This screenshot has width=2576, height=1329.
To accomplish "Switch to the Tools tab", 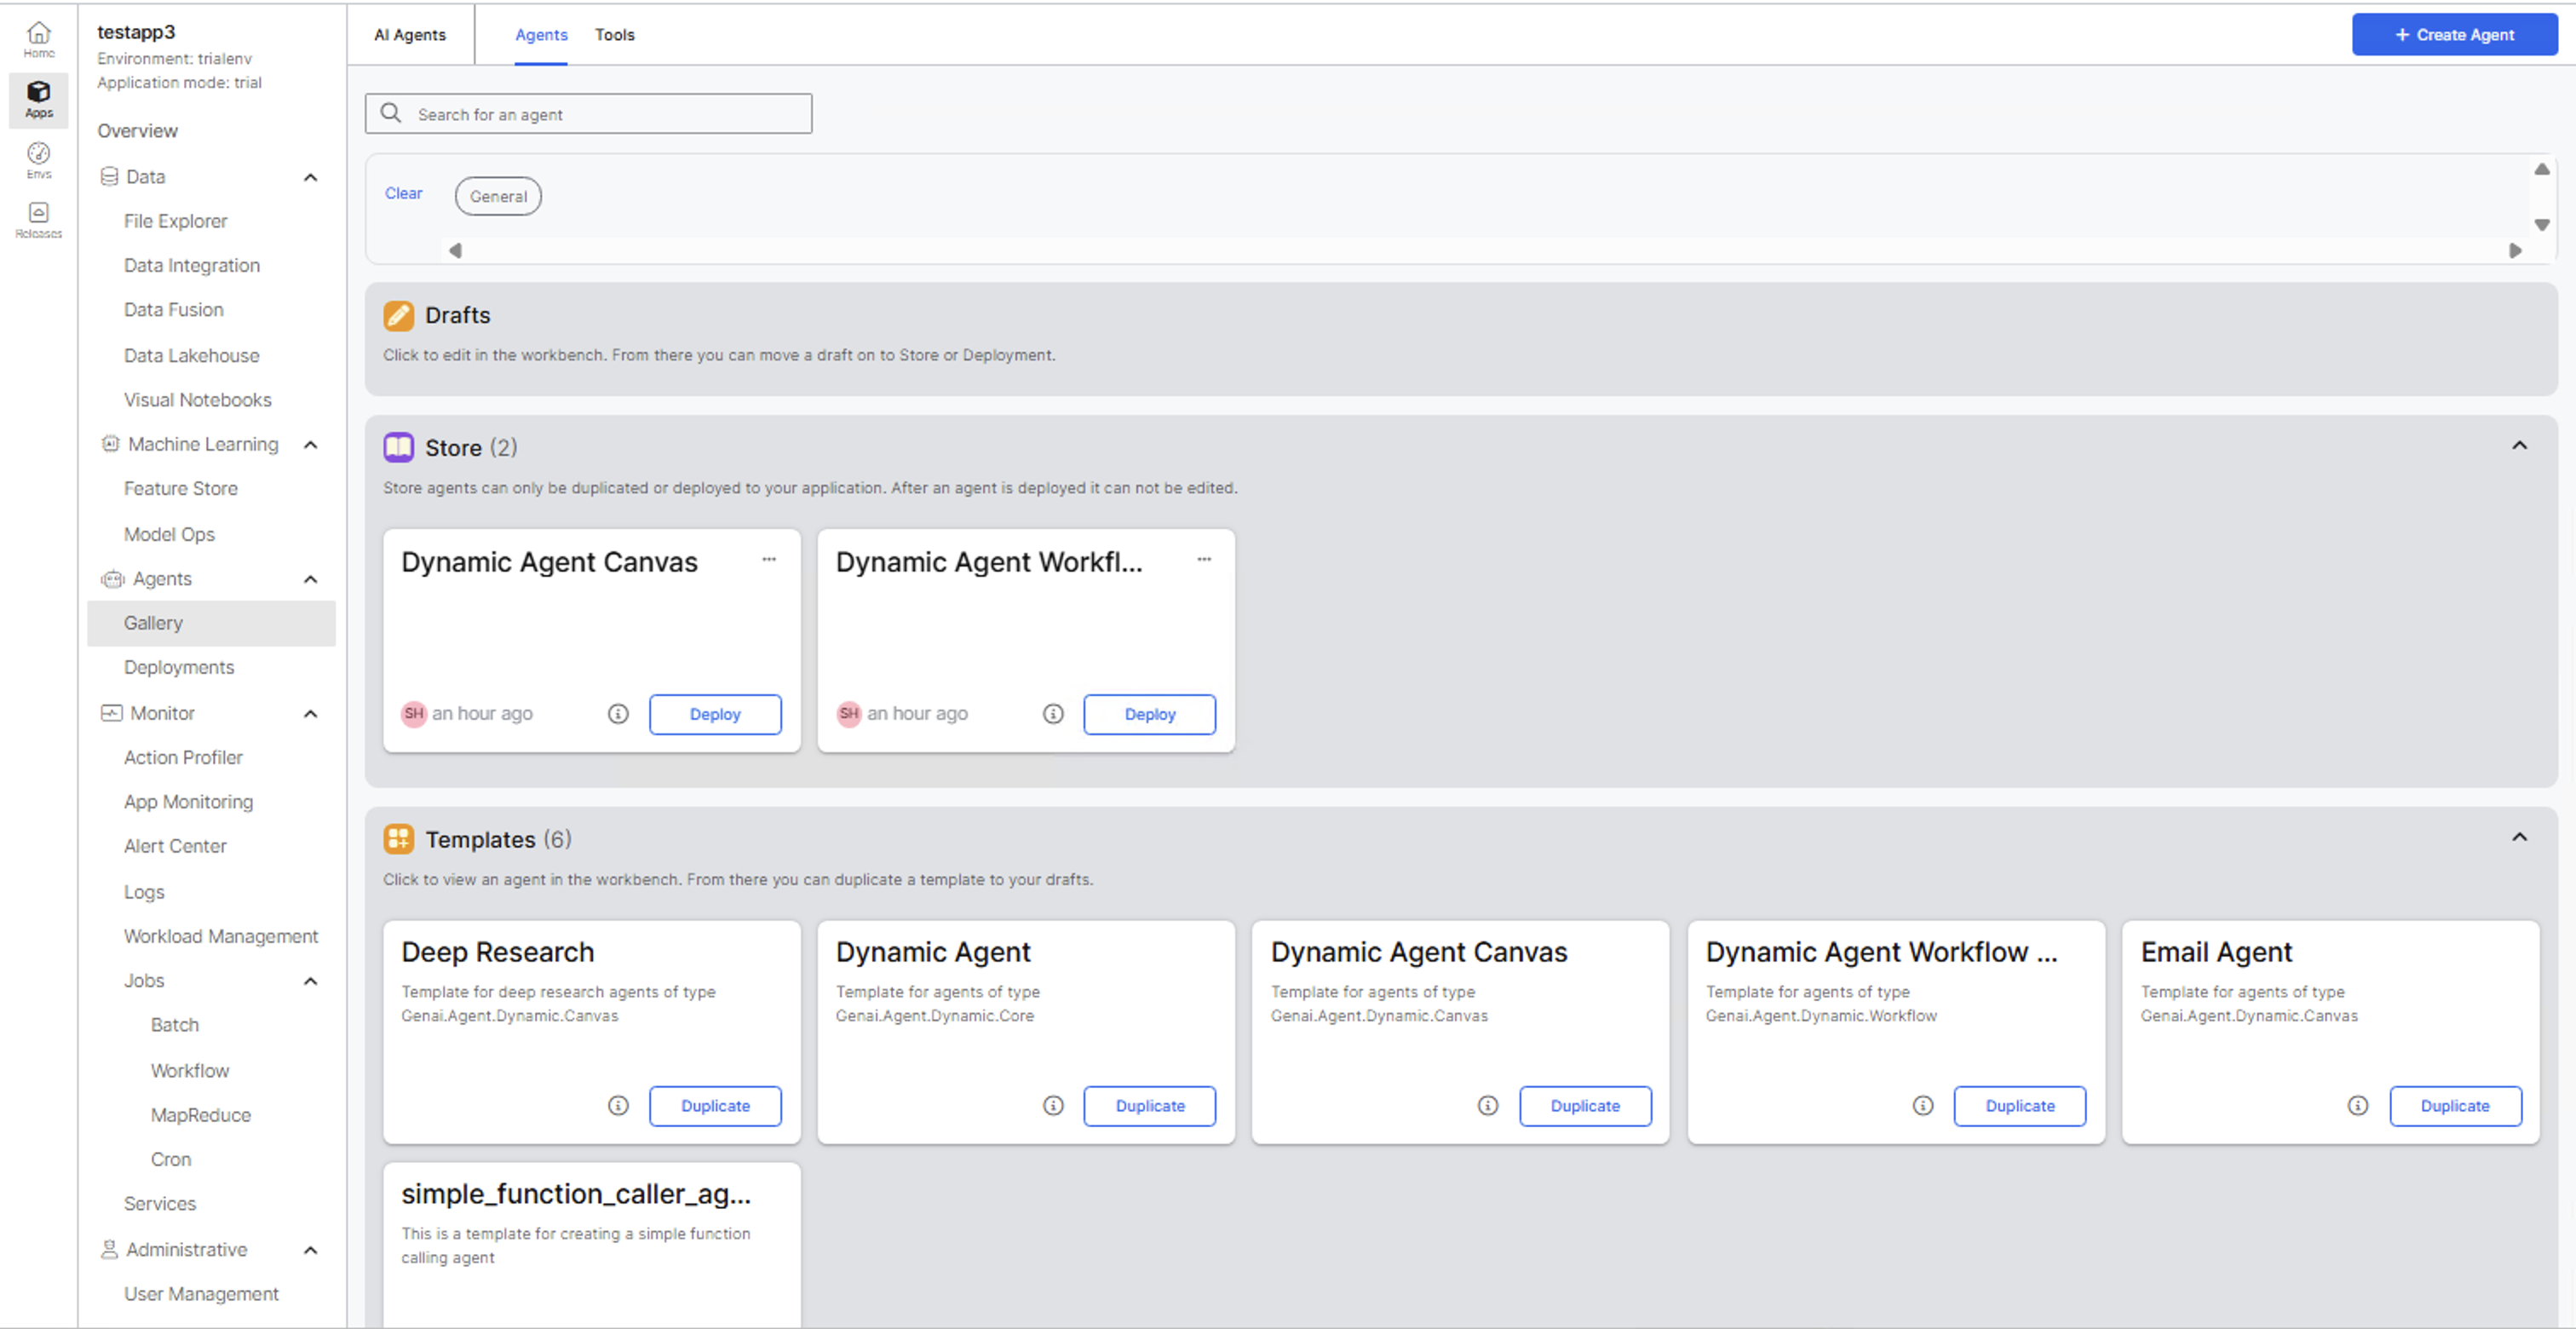I will [614, 35].
